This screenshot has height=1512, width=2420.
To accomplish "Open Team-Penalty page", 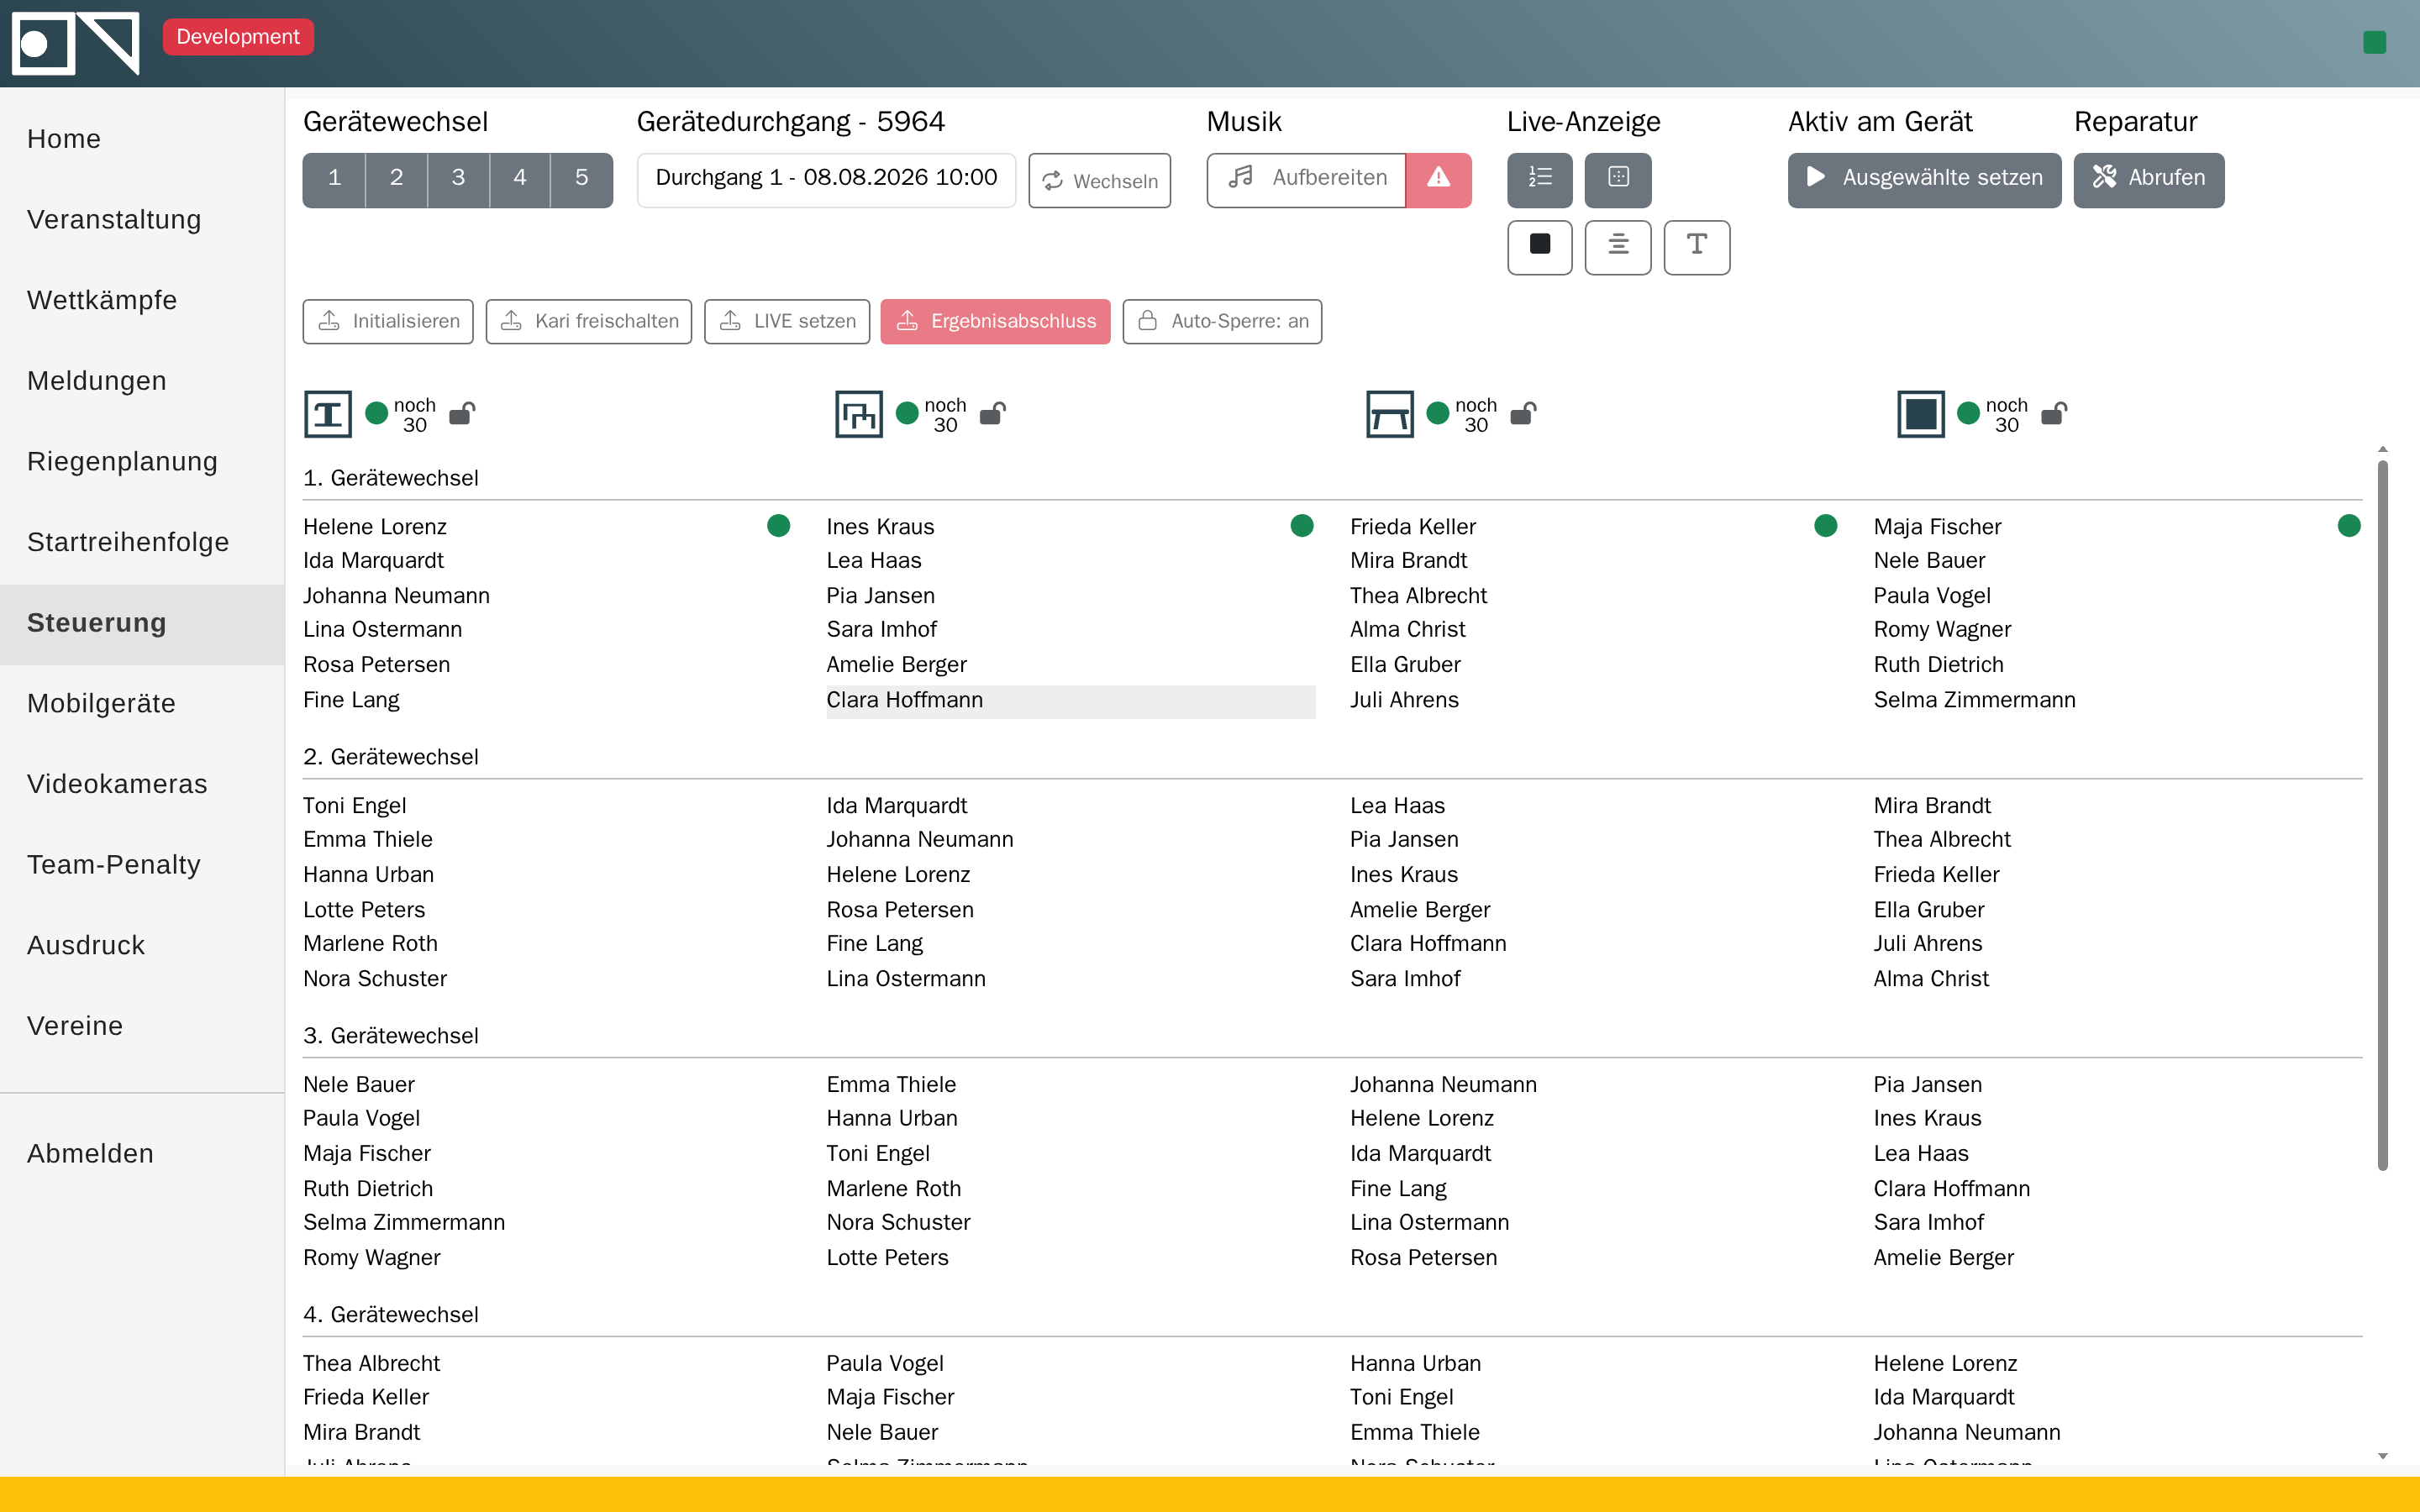I will coord(142,865).
